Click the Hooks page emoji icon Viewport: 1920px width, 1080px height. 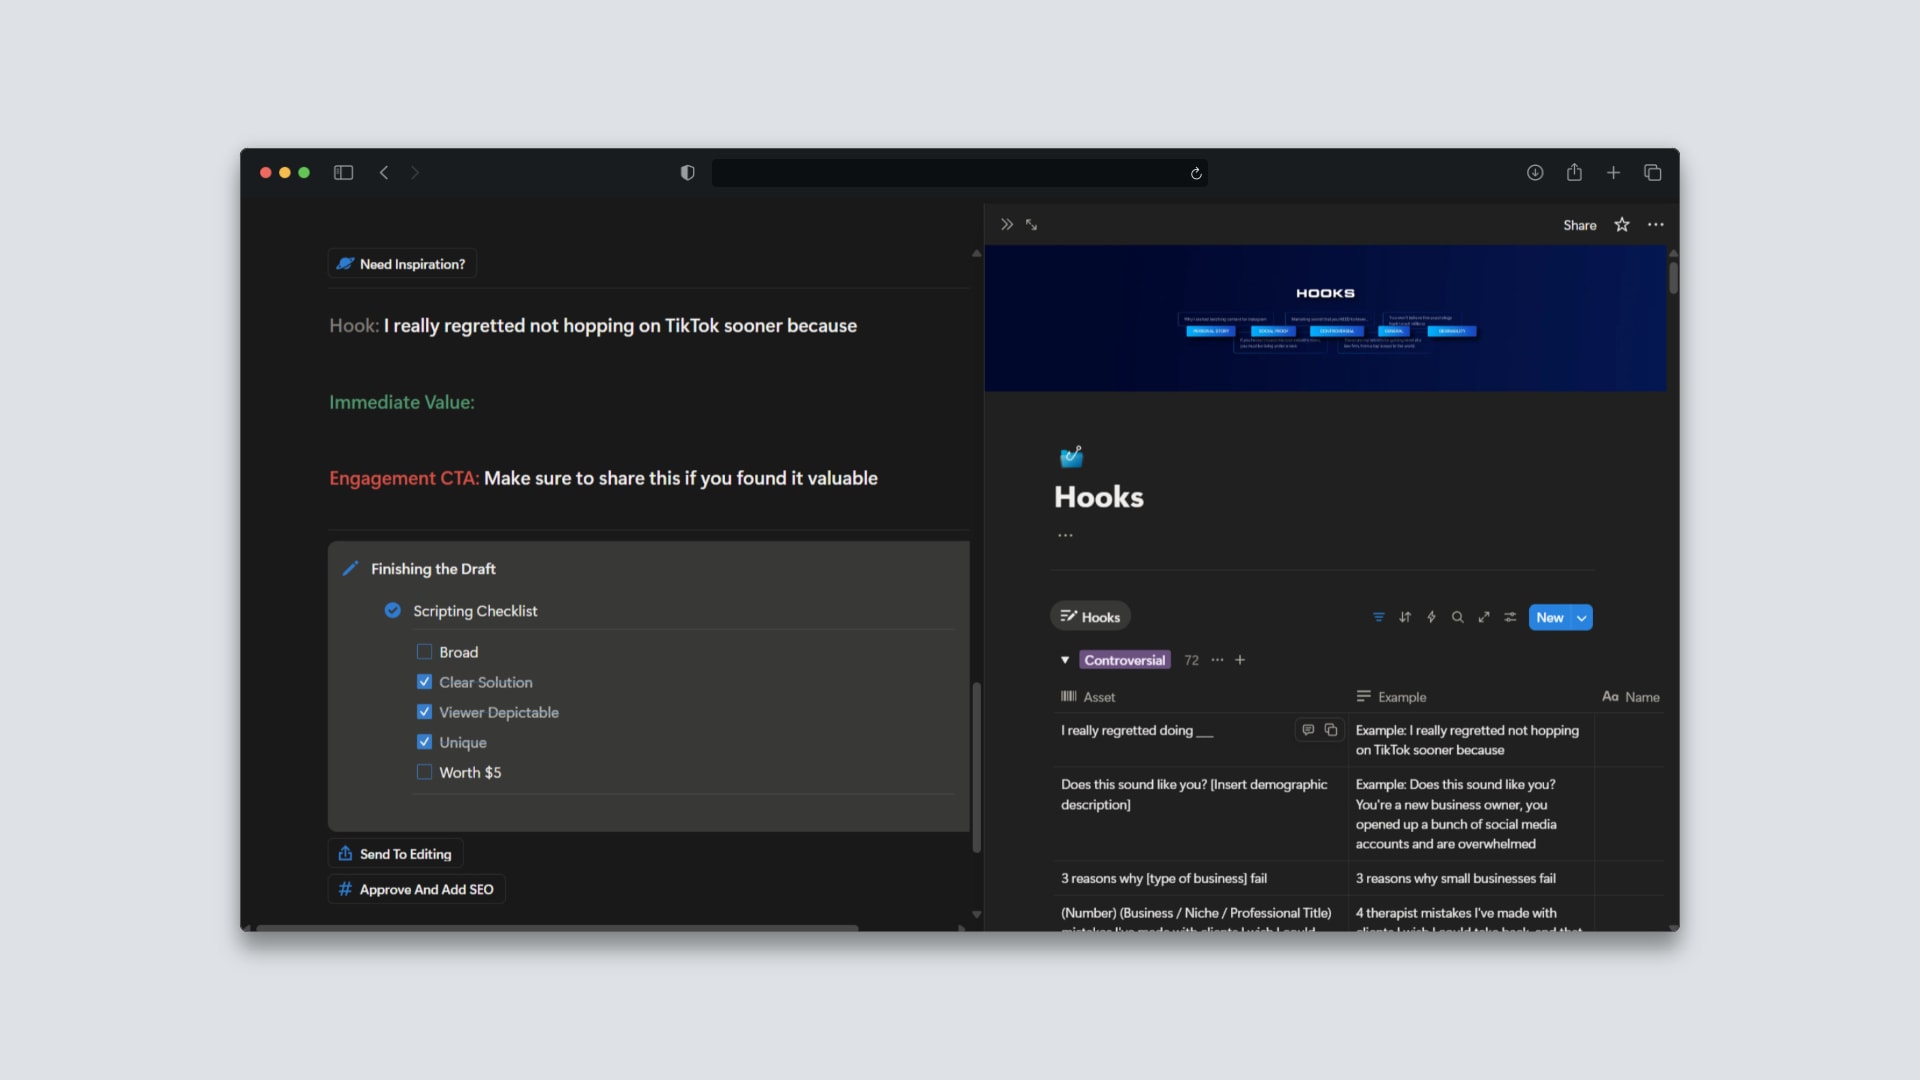click(x=1071, y=457)
